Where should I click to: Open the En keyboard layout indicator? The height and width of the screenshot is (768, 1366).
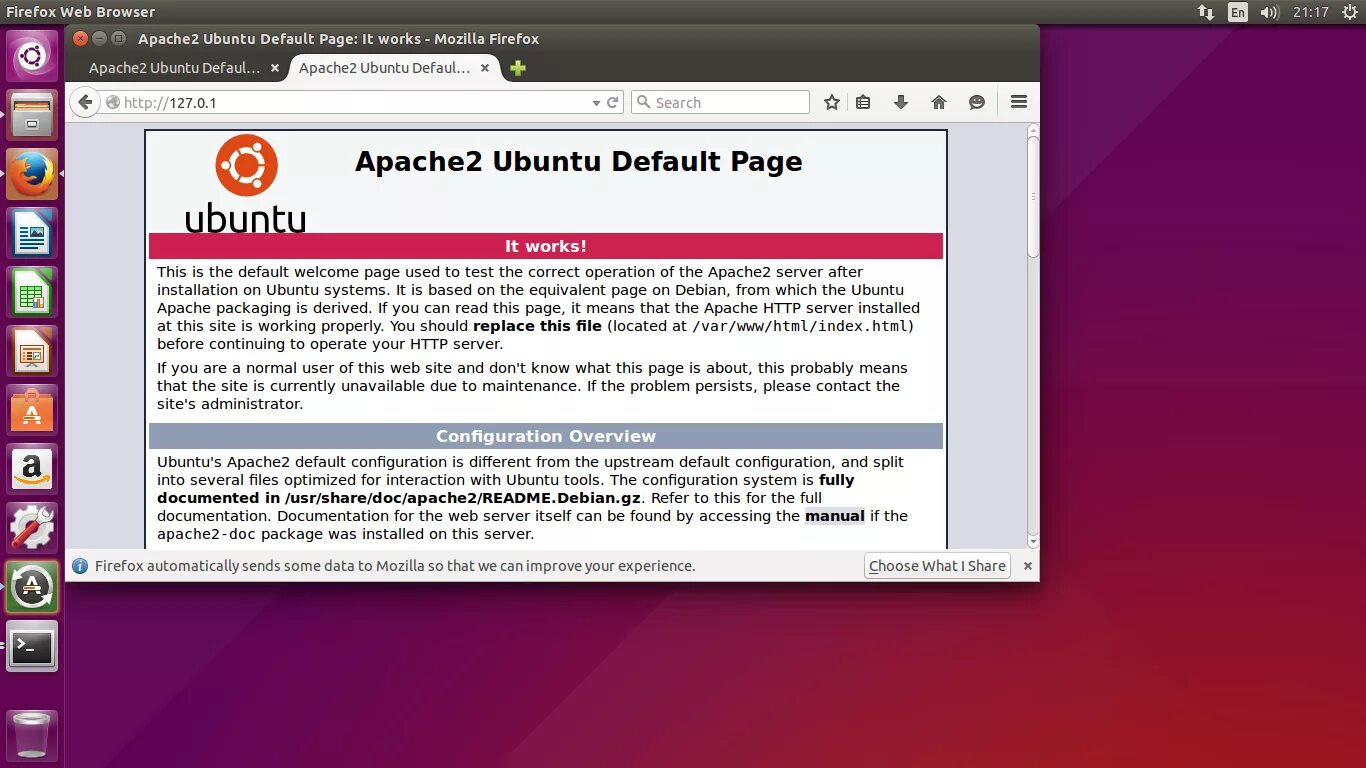(1238, 12)
